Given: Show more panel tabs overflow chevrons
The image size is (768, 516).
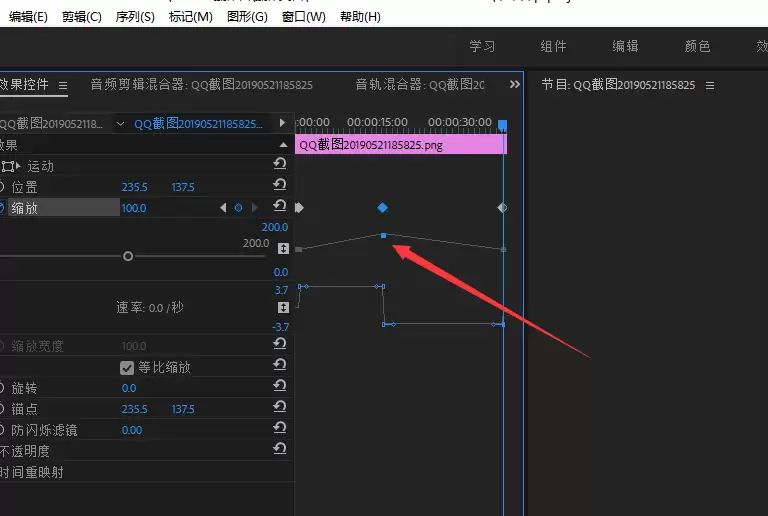Looking at the screenshot, I should tap(514, 84).
